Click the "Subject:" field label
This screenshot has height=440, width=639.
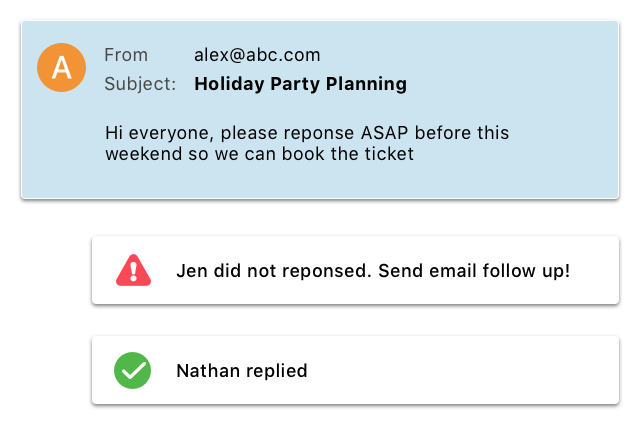tap(140, 84)
